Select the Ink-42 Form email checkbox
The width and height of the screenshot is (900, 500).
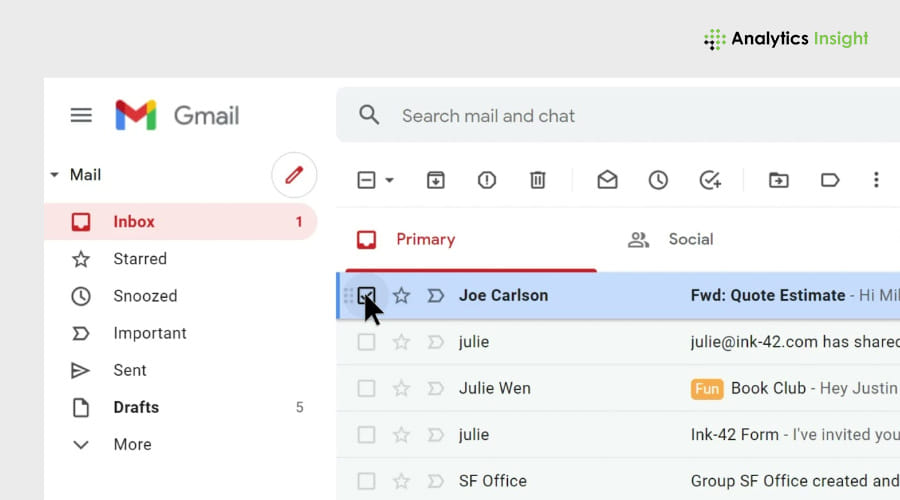(366, 435)
